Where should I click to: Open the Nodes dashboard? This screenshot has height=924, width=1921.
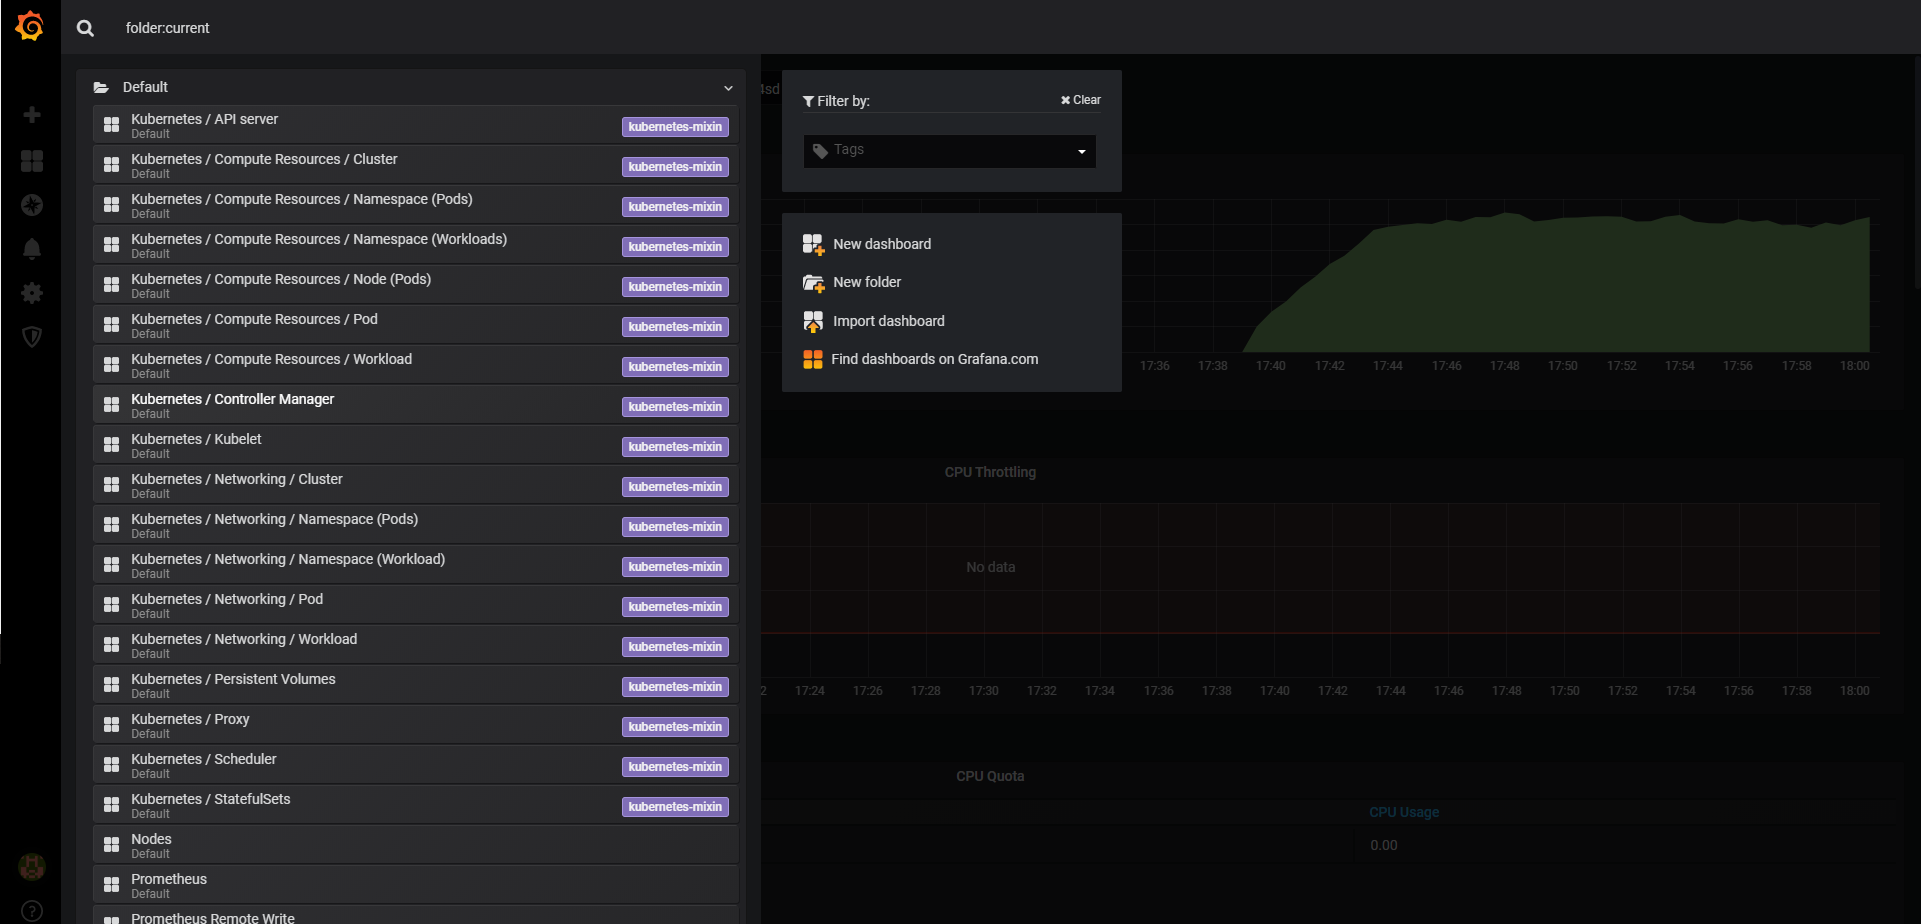coord(416,845)
